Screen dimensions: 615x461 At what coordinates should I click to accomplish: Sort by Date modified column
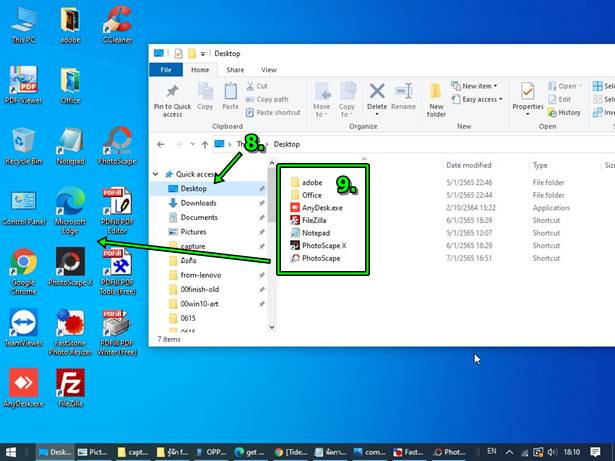pos(468,165)
